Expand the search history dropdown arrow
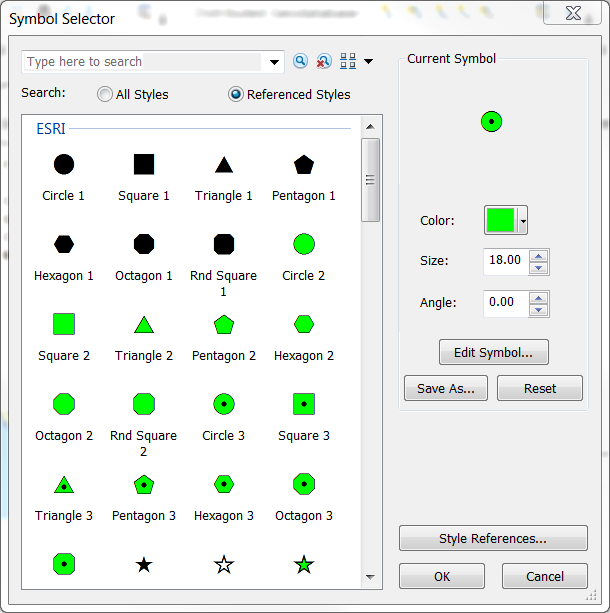Viewport: 610px width, 613px height. (274, 62)
